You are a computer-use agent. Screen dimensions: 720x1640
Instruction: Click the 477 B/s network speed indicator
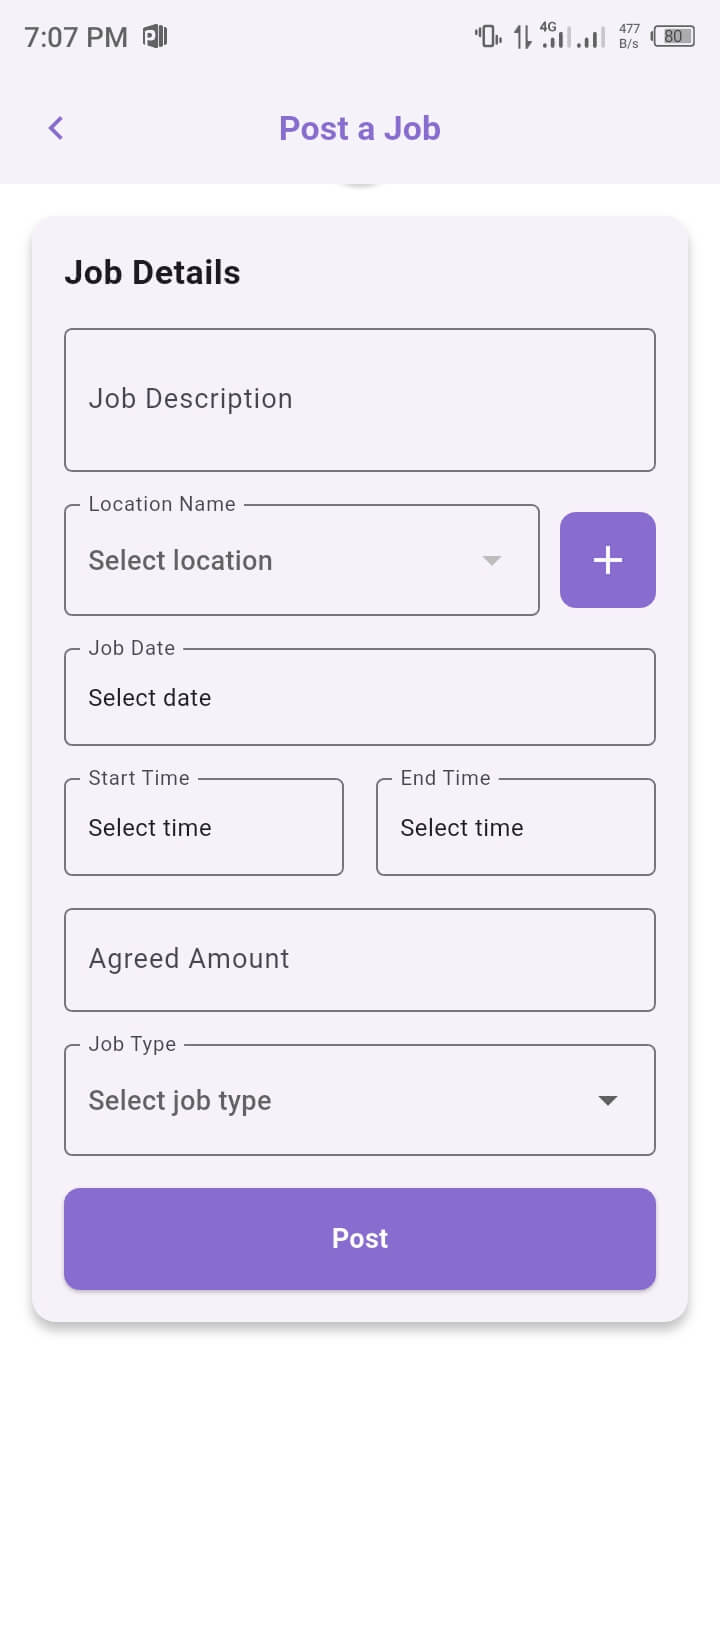(628, 36)
